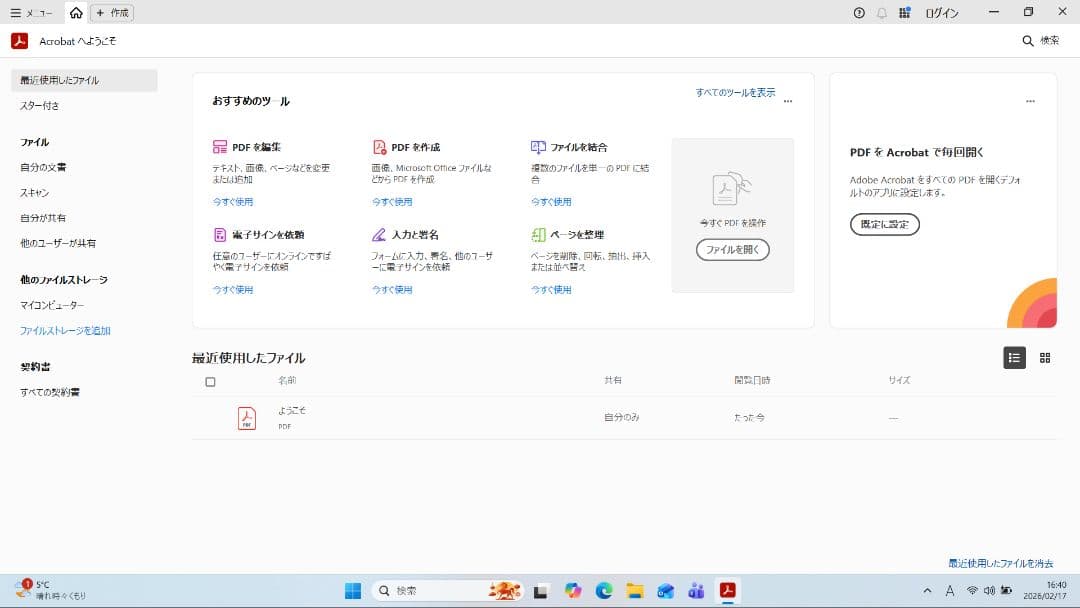Open the notifications bell icon

point(882,13)
